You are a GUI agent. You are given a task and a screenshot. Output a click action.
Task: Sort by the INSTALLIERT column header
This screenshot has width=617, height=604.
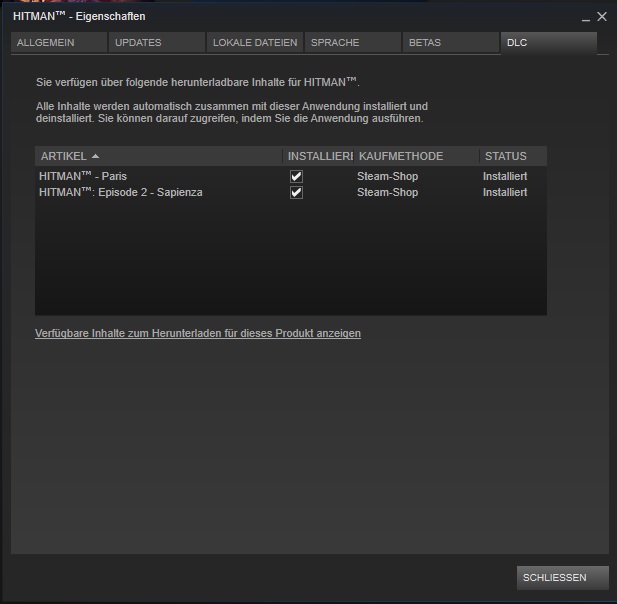tap(318, 156)
